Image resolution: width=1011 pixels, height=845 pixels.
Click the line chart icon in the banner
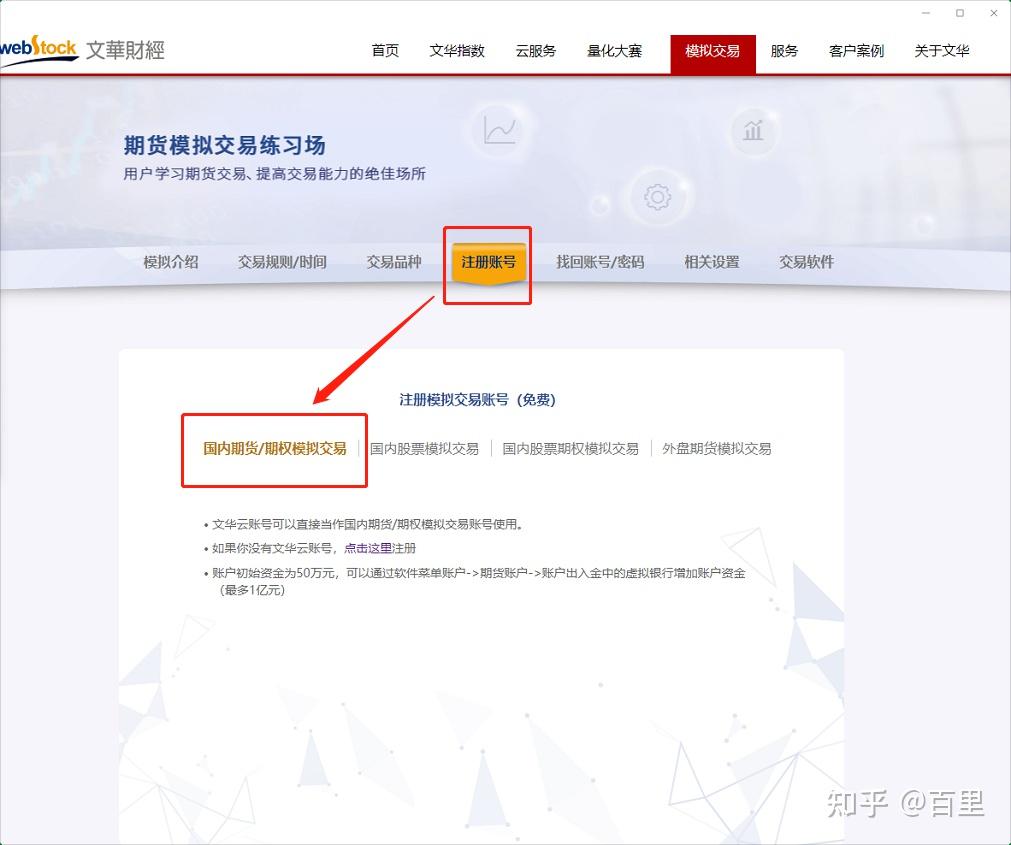tap(501, 128)
